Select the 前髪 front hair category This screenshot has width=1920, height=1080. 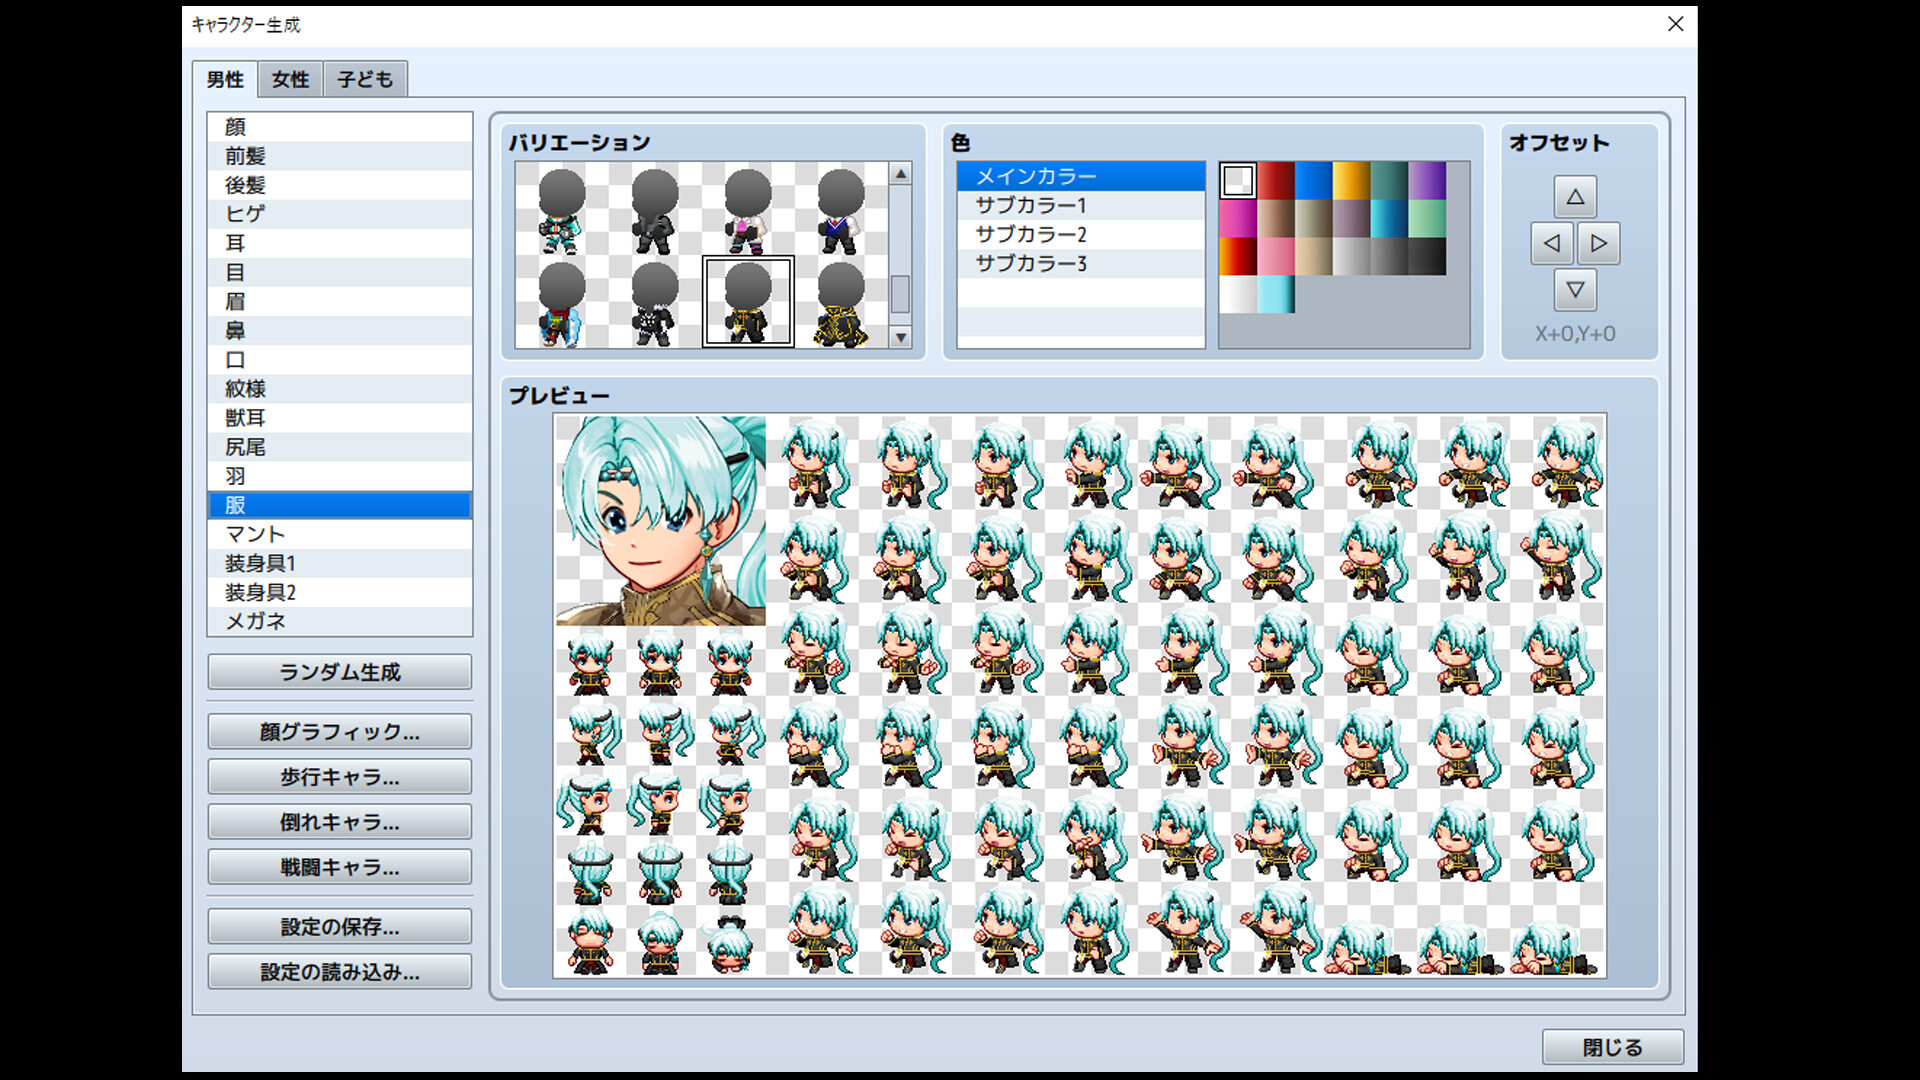(247, 155)
